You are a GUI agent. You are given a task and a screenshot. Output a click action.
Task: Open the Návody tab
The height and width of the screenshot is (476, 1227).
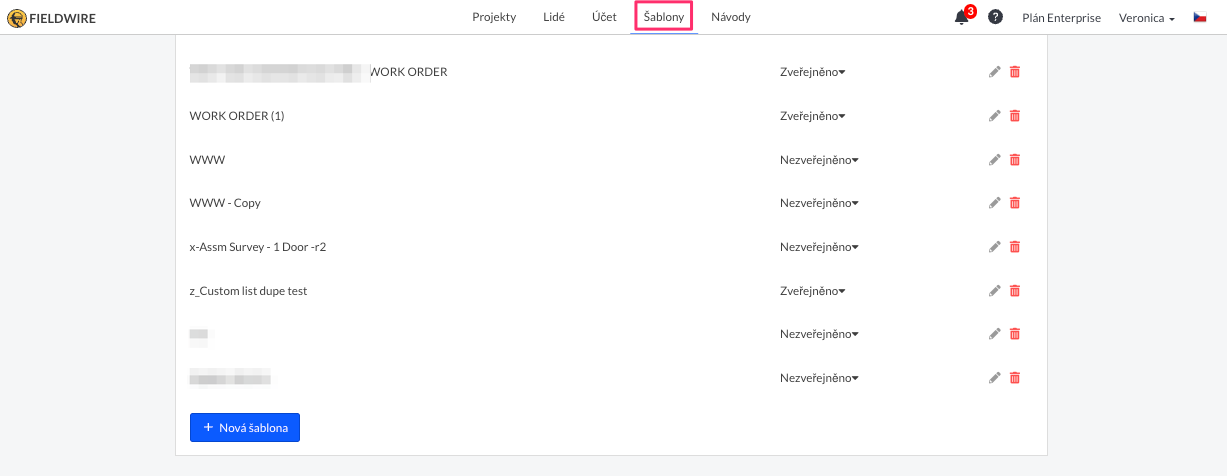coord(730,17)
